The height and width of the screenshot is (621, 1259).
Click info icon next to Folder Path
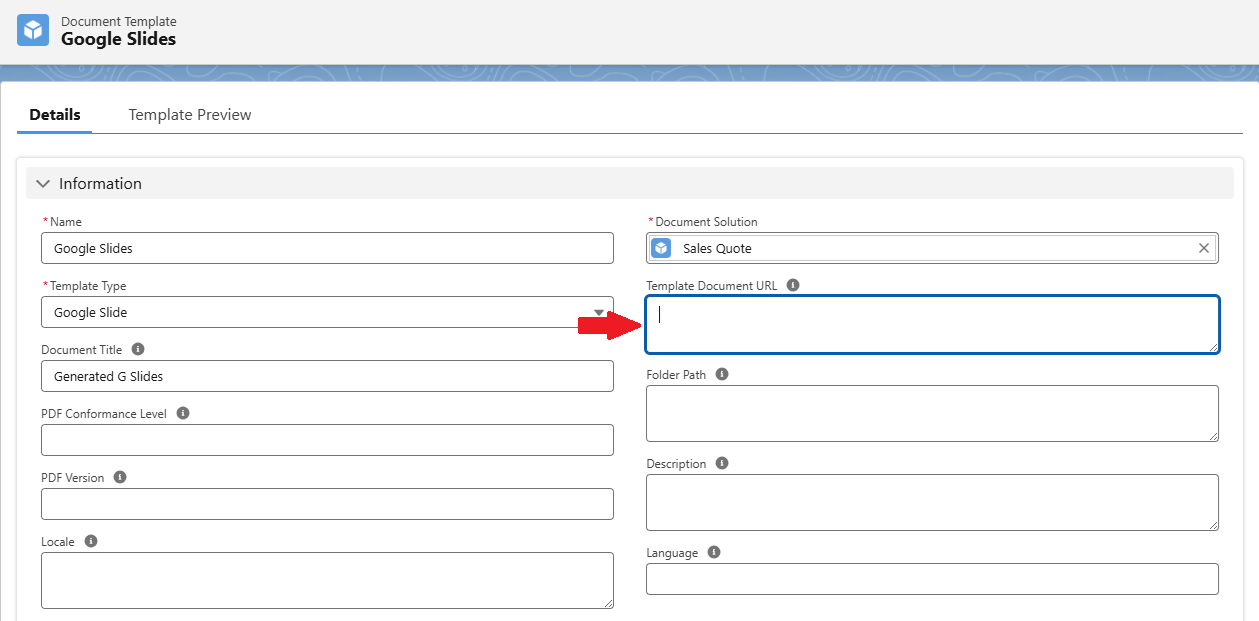click(722, 374)
